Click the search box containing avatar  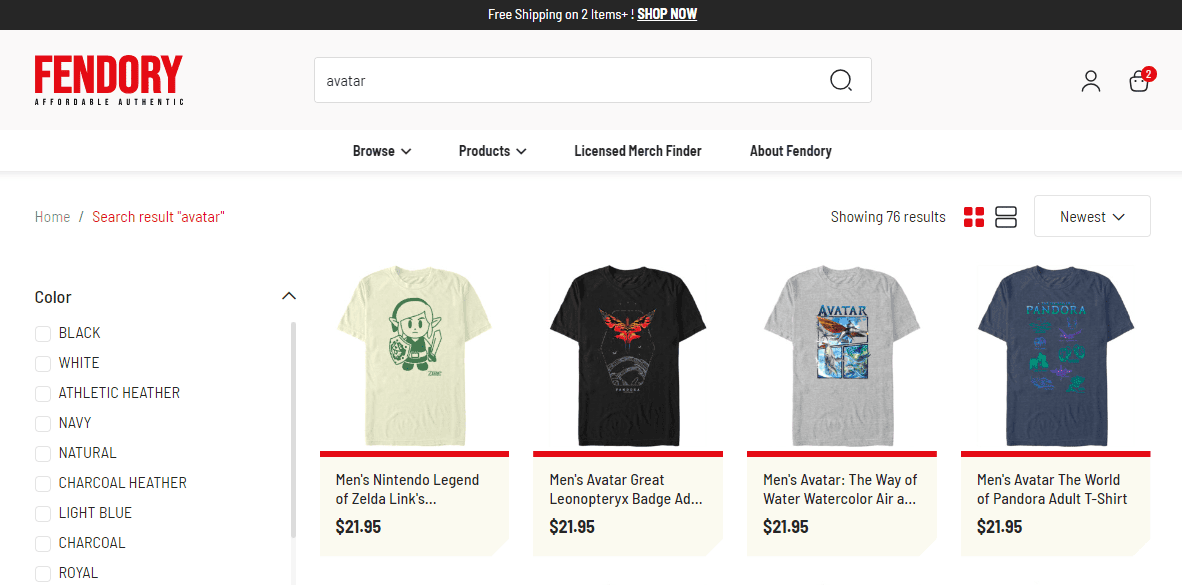(x=570, y=80)
